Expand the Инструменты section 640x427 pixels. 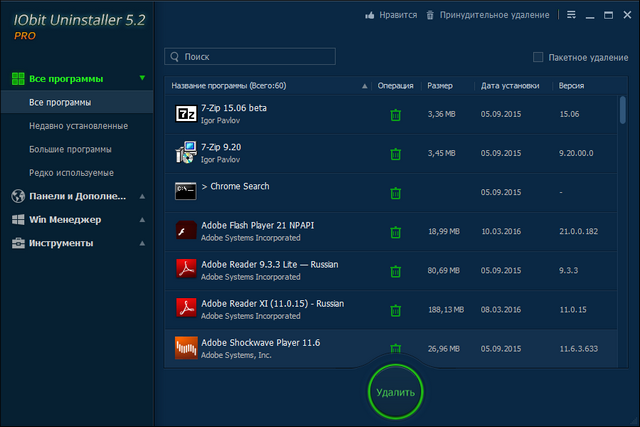[x=76, y=243]
